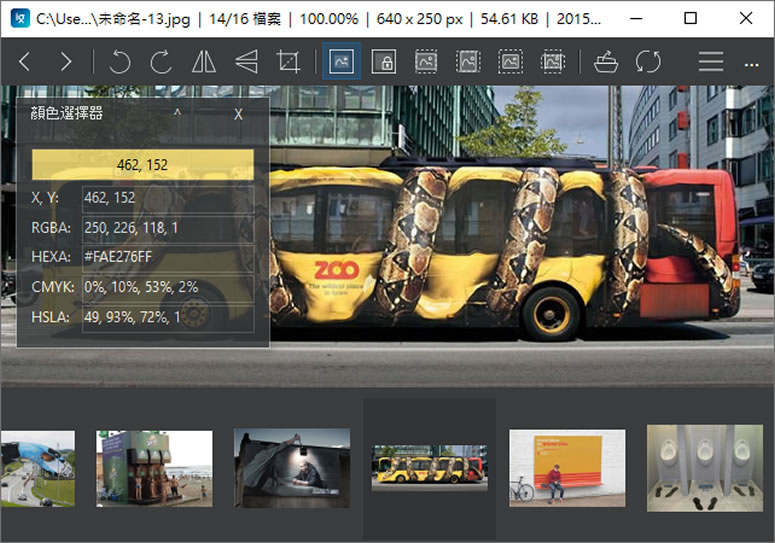
Task: Click the HEXA value #FAE276FF field
Action: [x=168, y=257]
